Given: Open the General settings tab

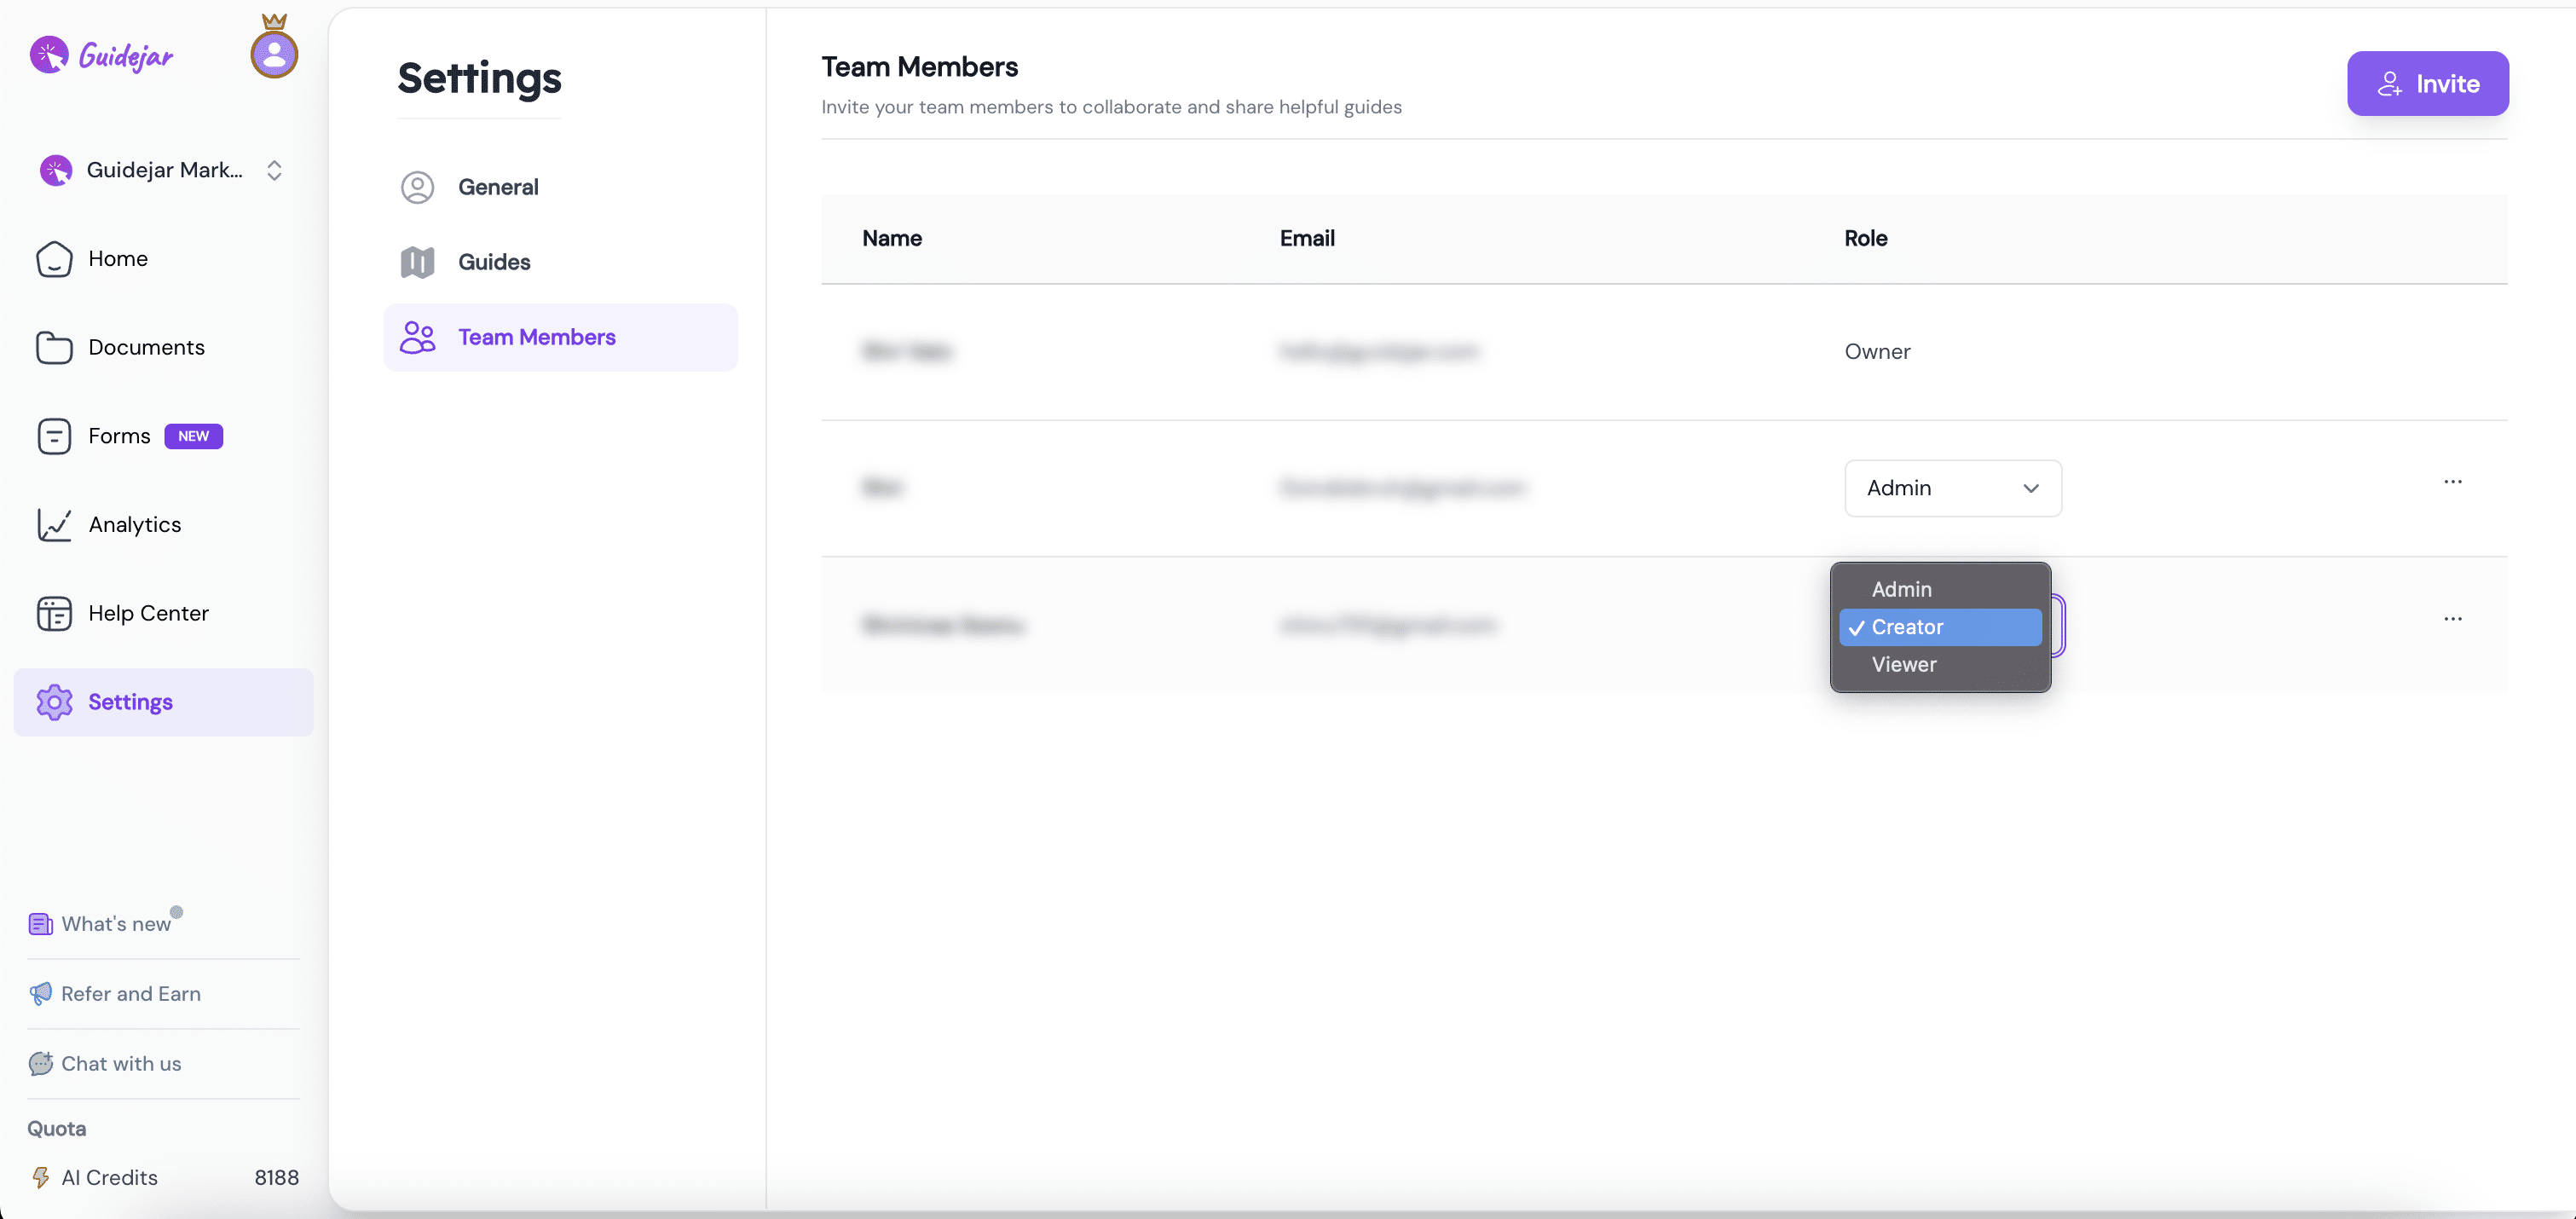Looking at the screenshot, I should (x=497, y=187).
